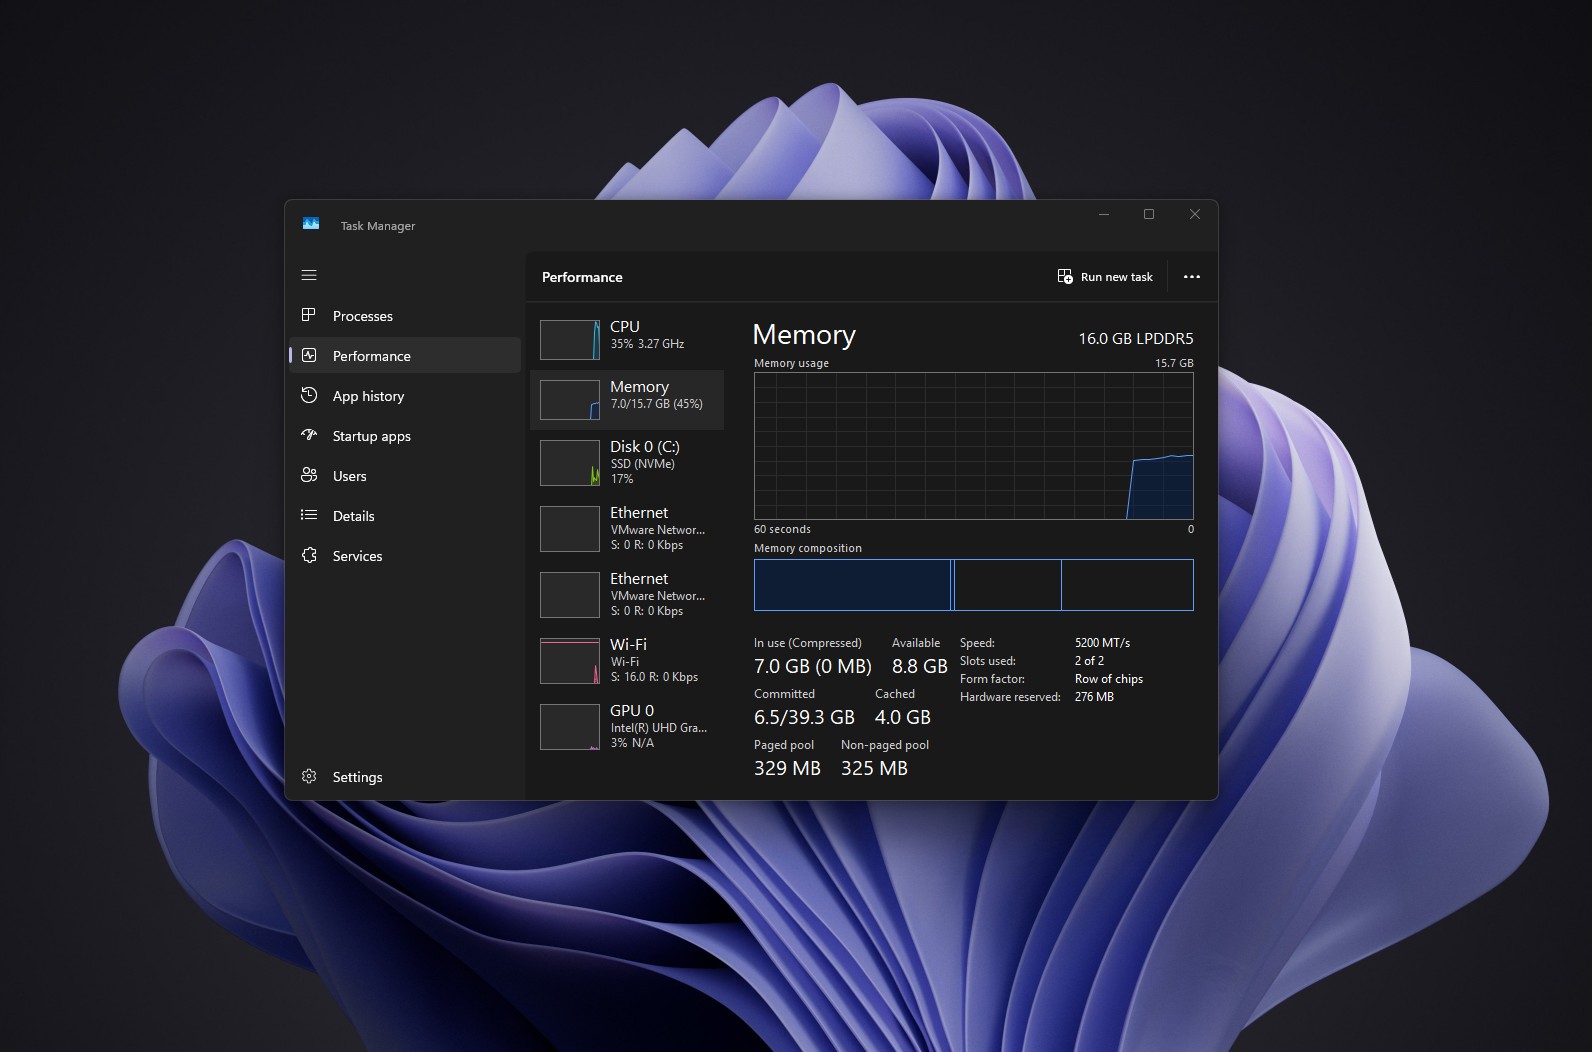Click the "Wi-Fi" resource heading
Image resolution: width=1592 pixels, height=1052 pixels.
pos(629,645)
